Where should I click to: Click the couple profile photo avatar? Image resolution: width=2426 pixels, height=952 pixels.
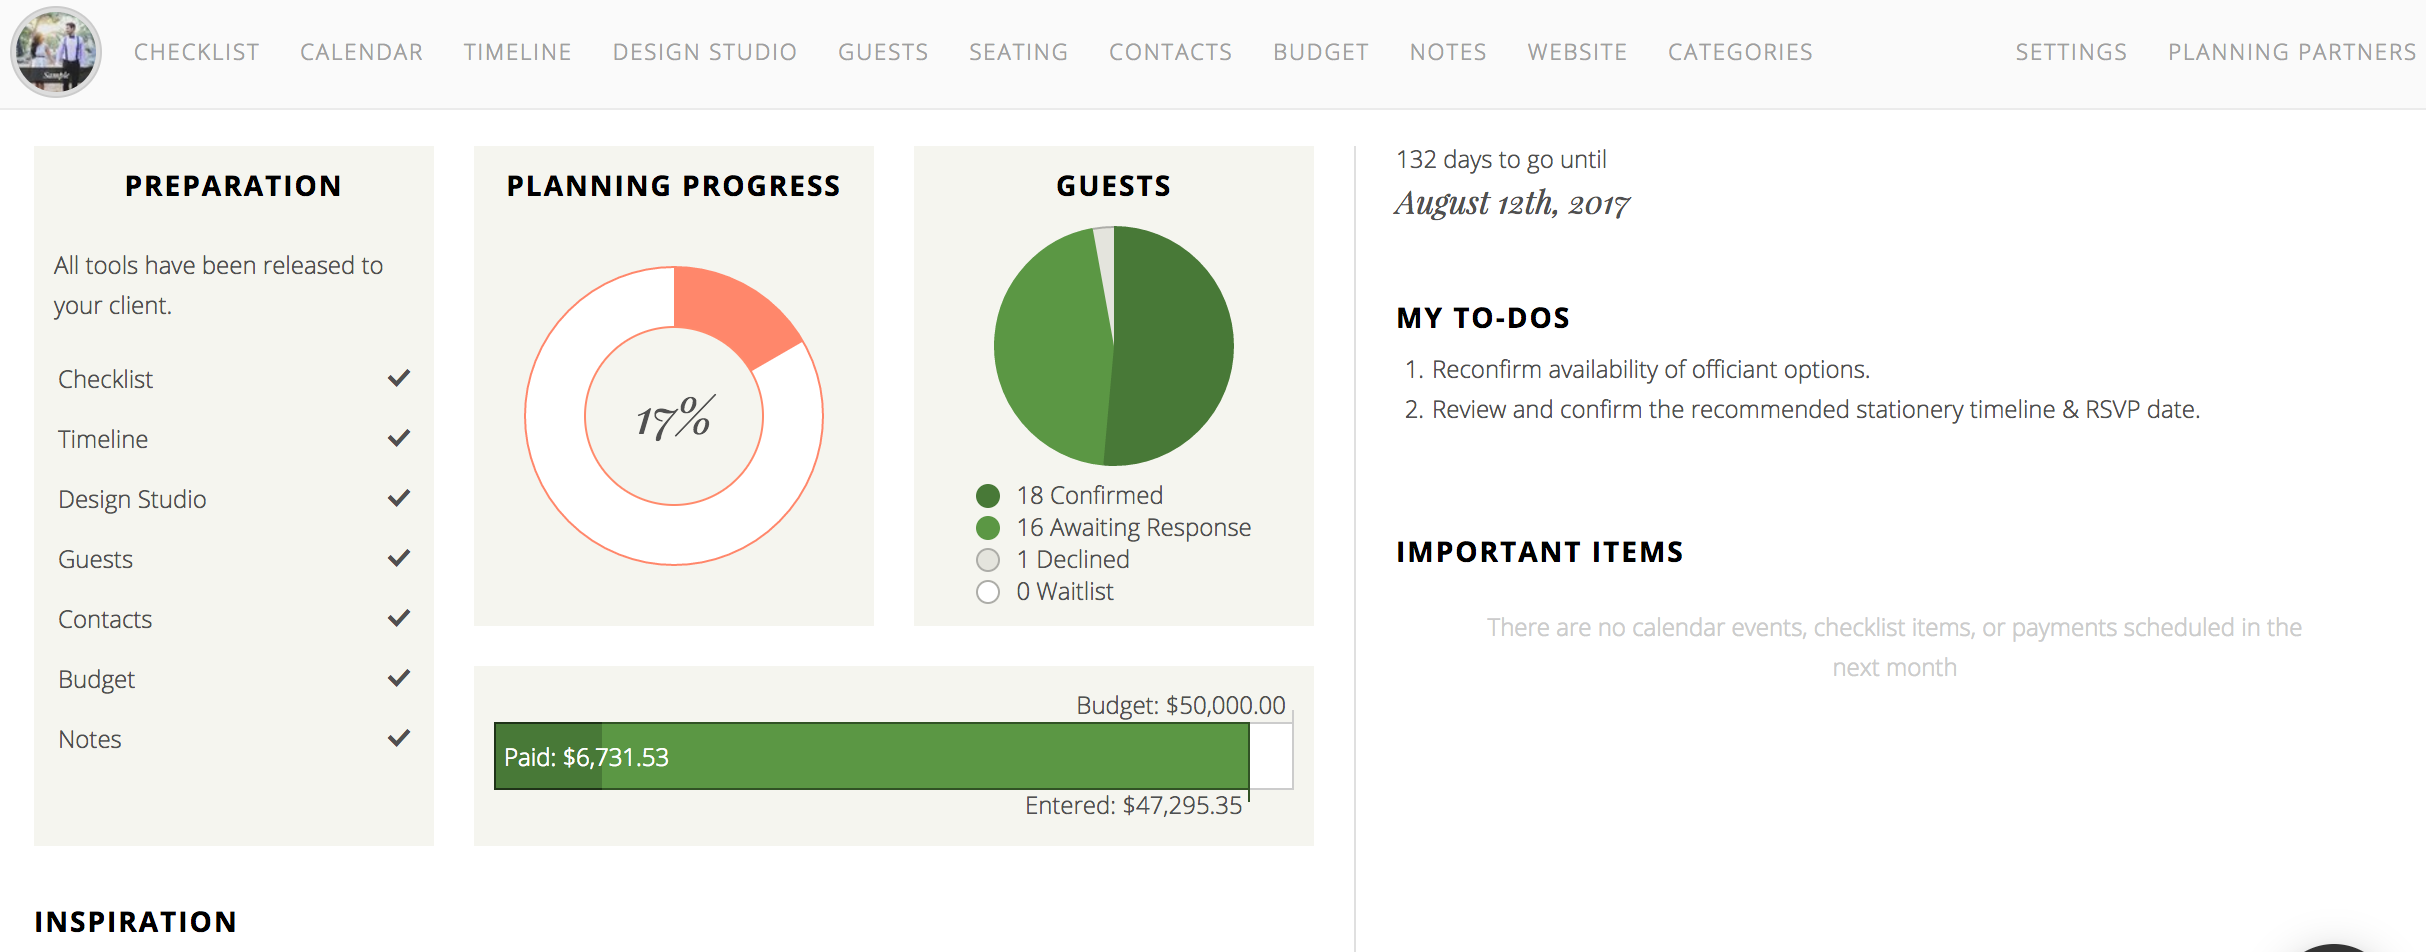[x=56, y=52]
